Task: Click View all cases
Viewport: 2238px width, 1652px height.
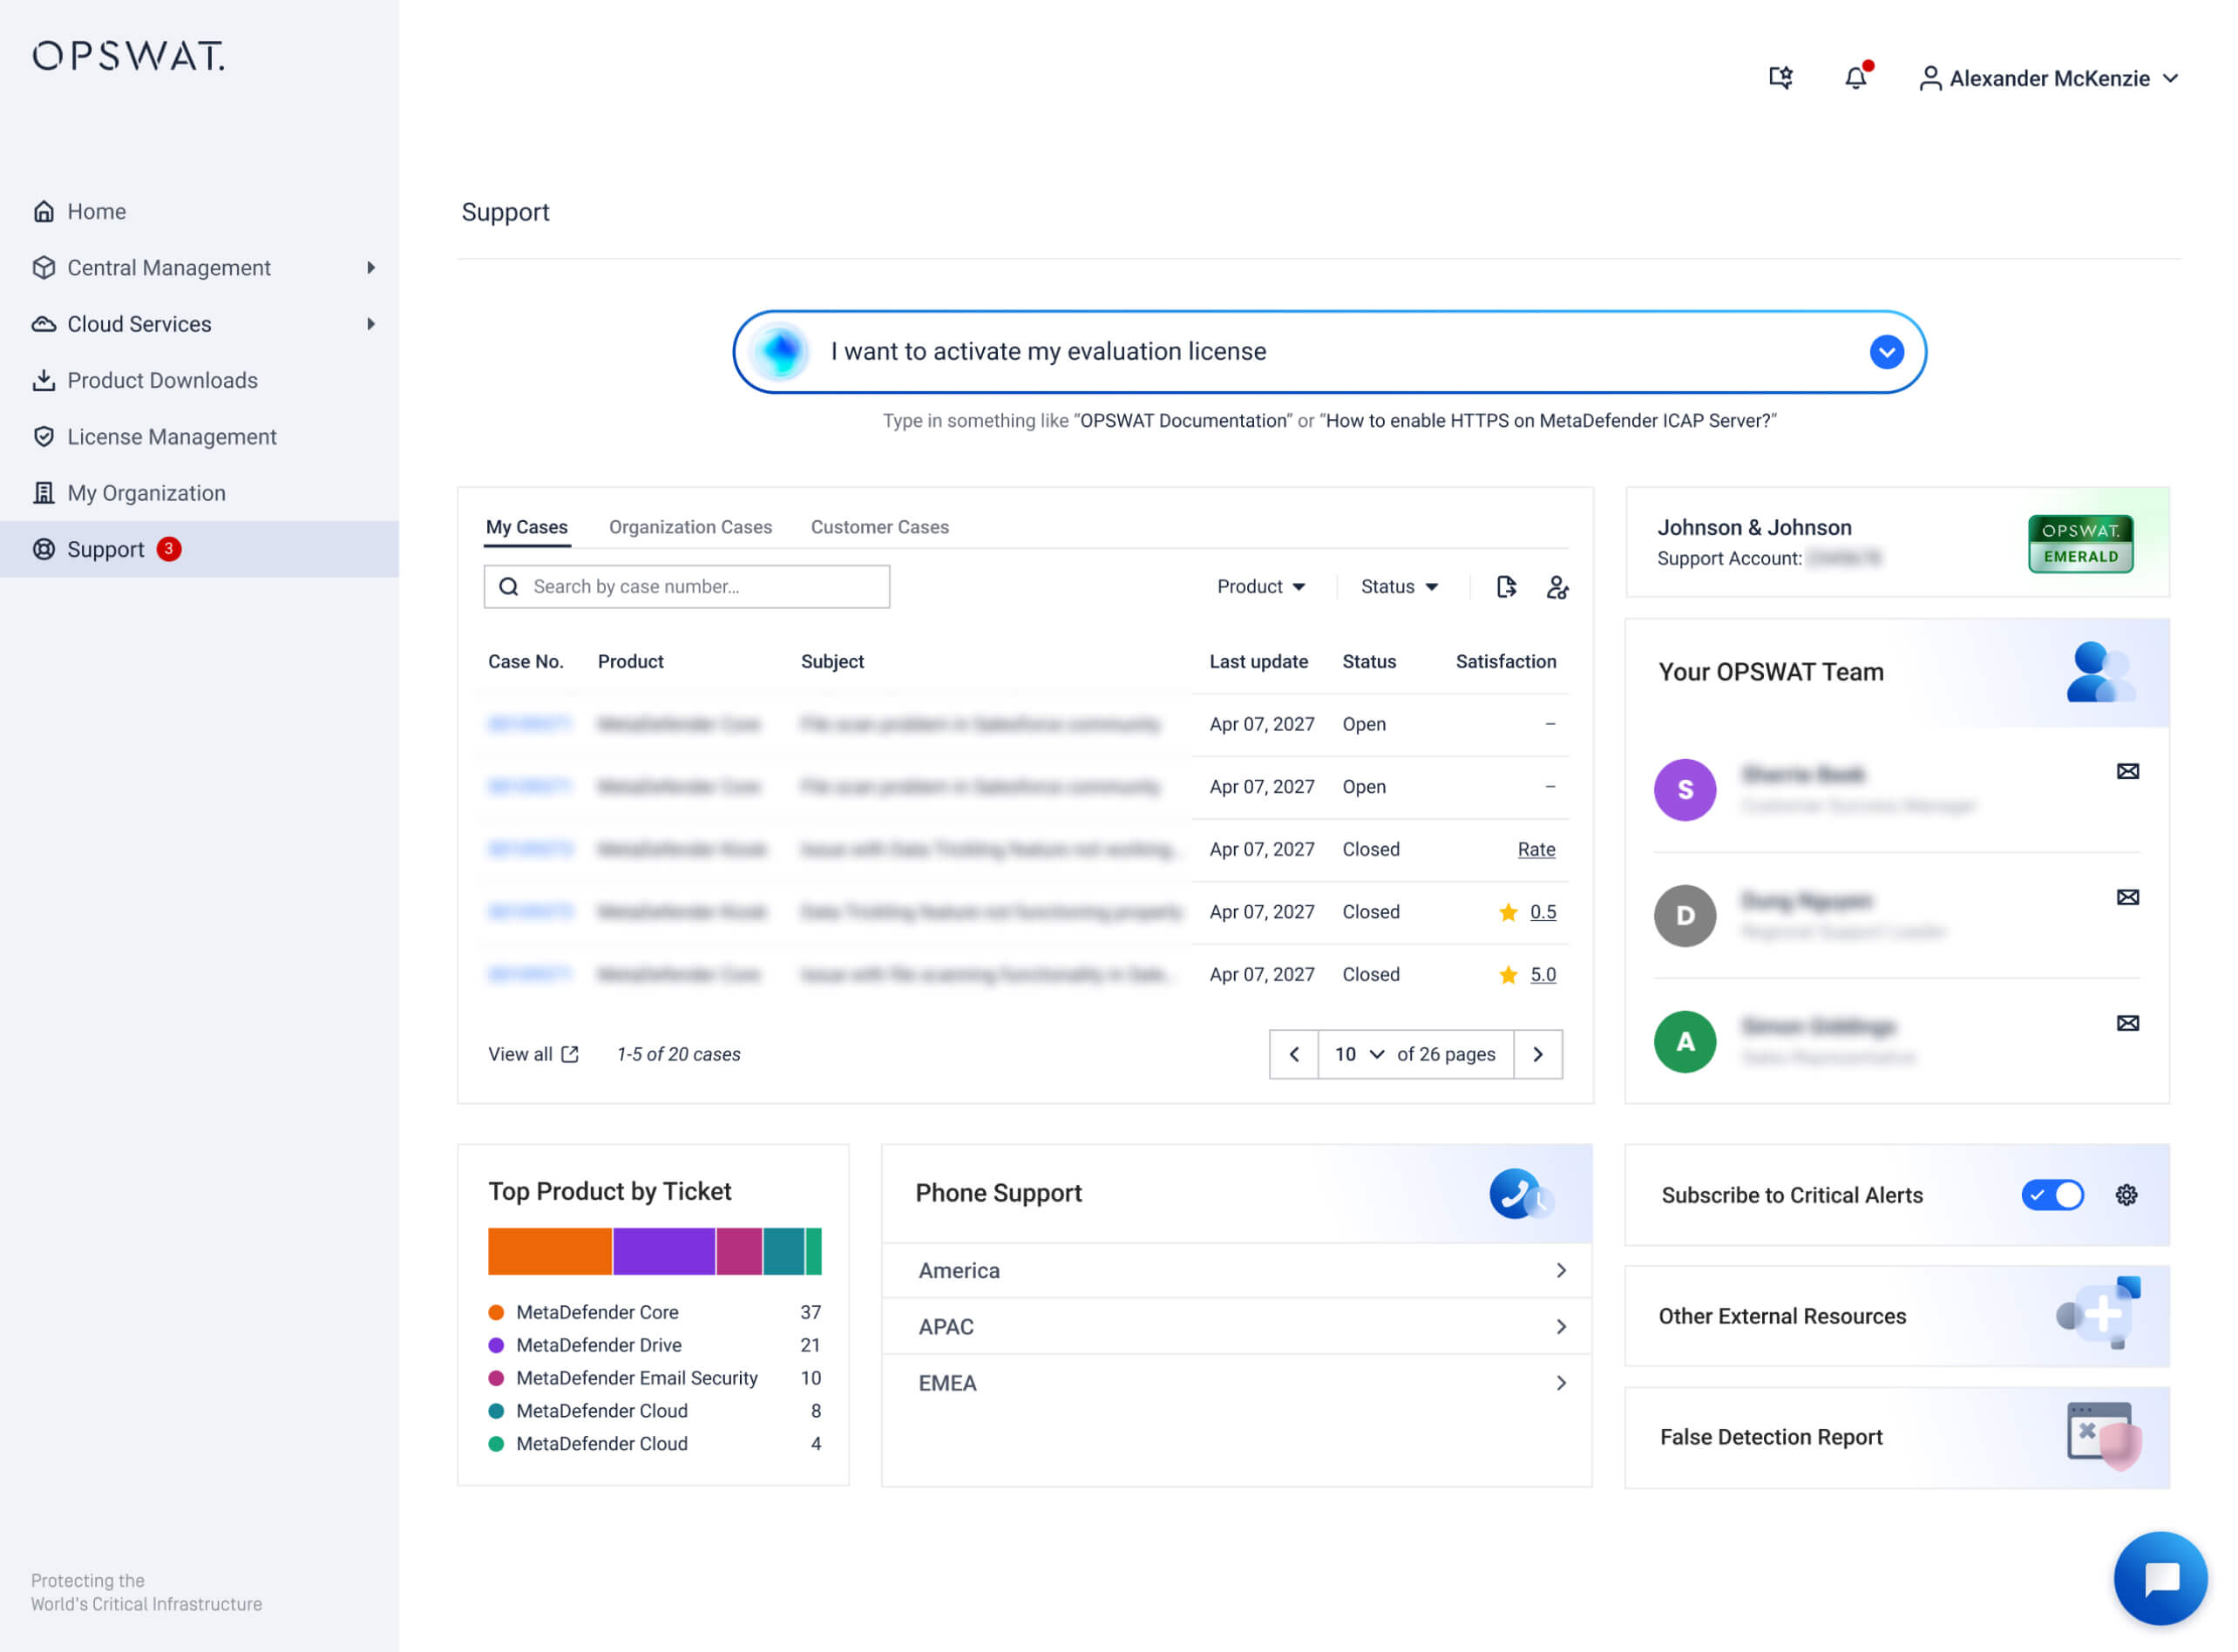Action: [x=533, y=1054]
